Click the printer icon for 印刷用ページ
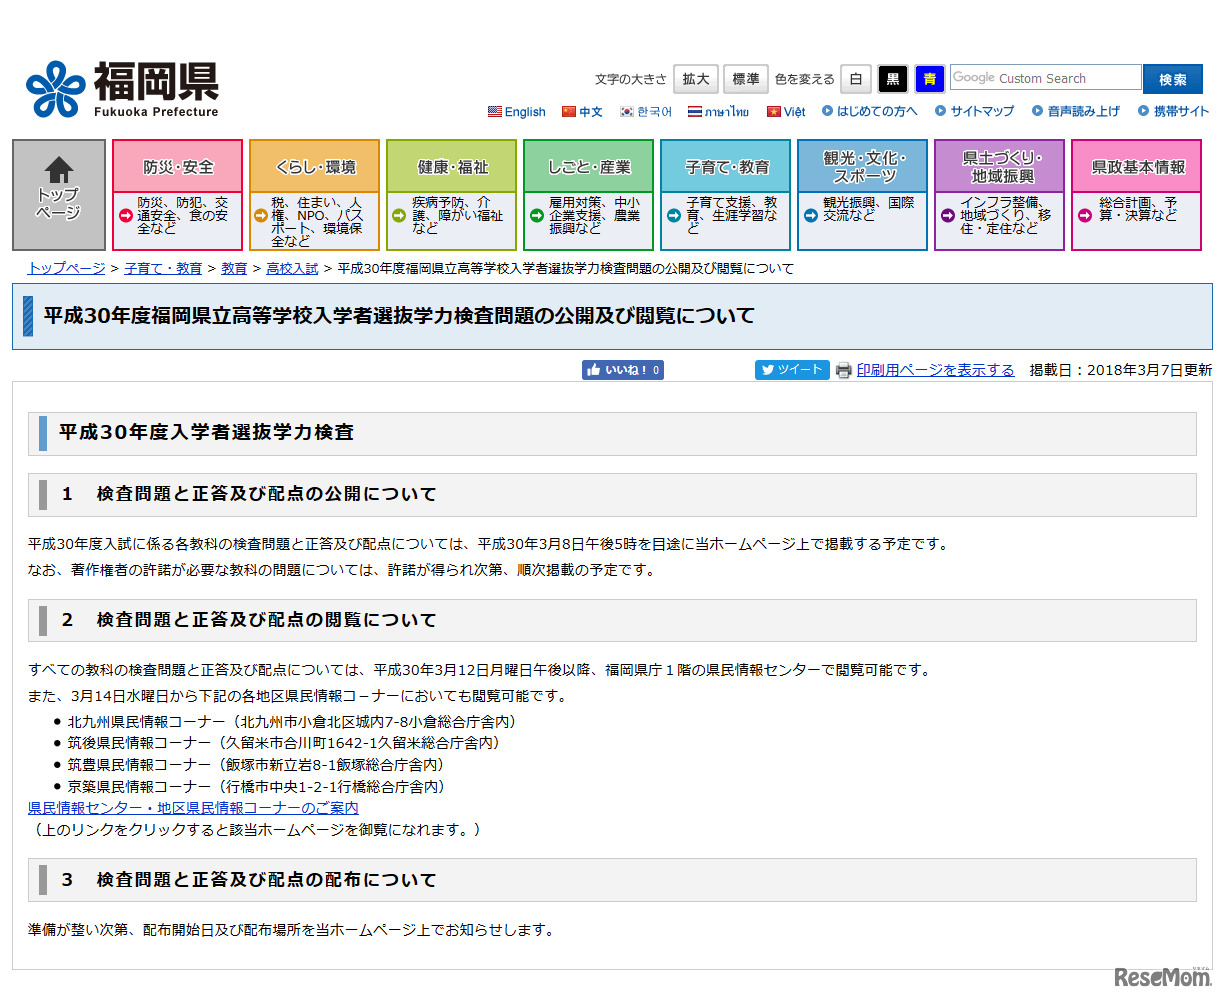This screenshot has height=1000, width=1225. point(844,369)
